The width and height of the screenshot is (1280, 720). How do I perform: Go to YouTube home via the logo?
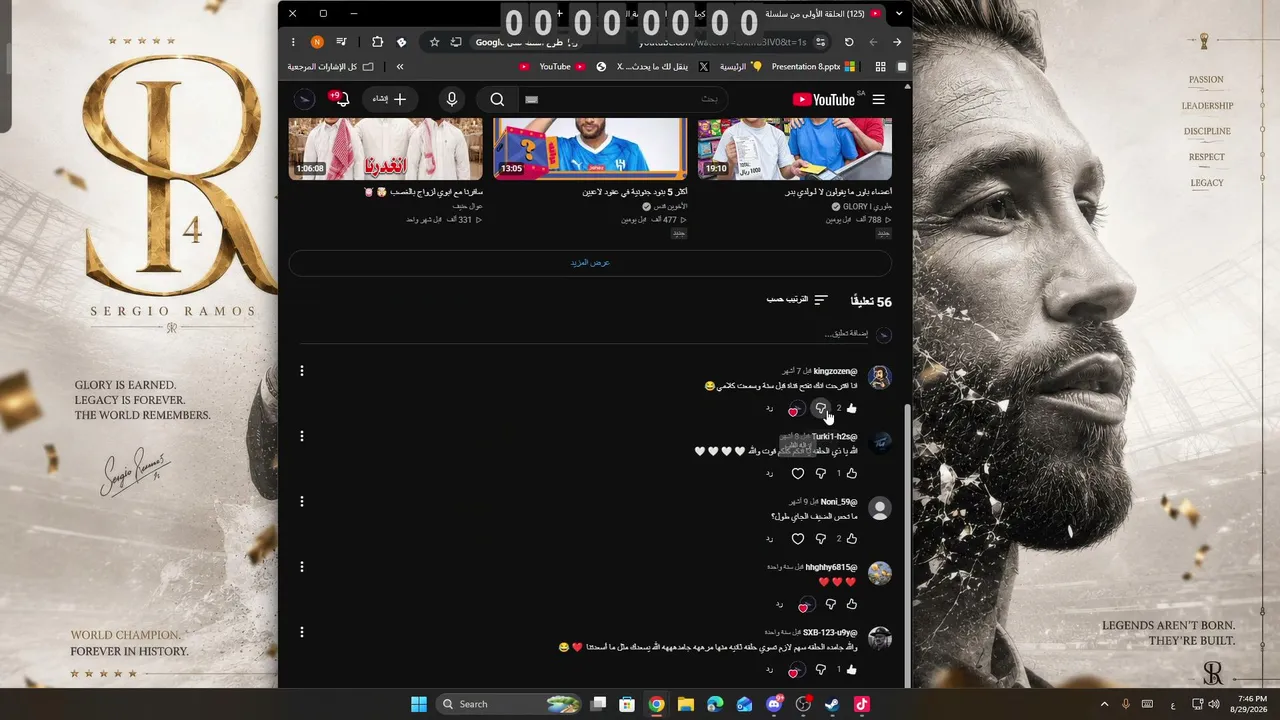(x=824, y=99)
